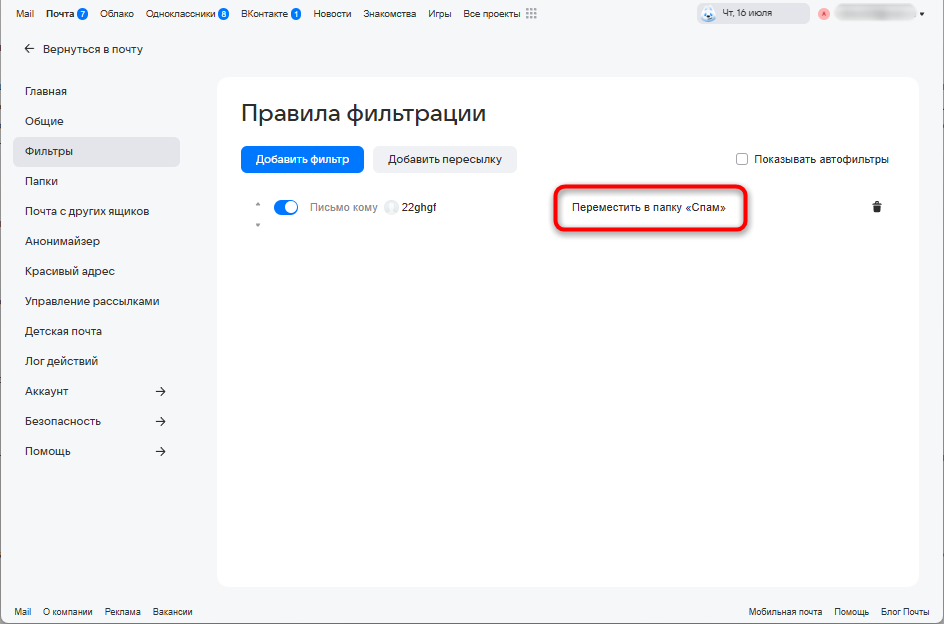Click the user avatar icon in header

click(824, 13)
